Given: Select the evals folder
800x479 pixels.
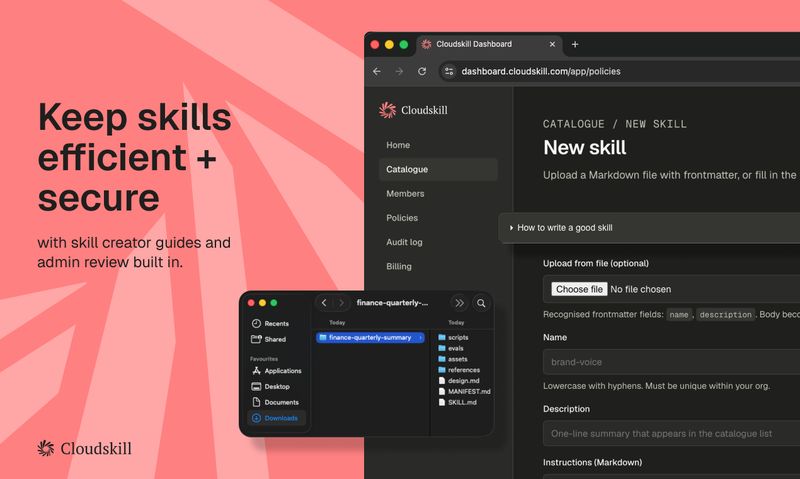Looking at the screenshot, I should coord(451,348).
